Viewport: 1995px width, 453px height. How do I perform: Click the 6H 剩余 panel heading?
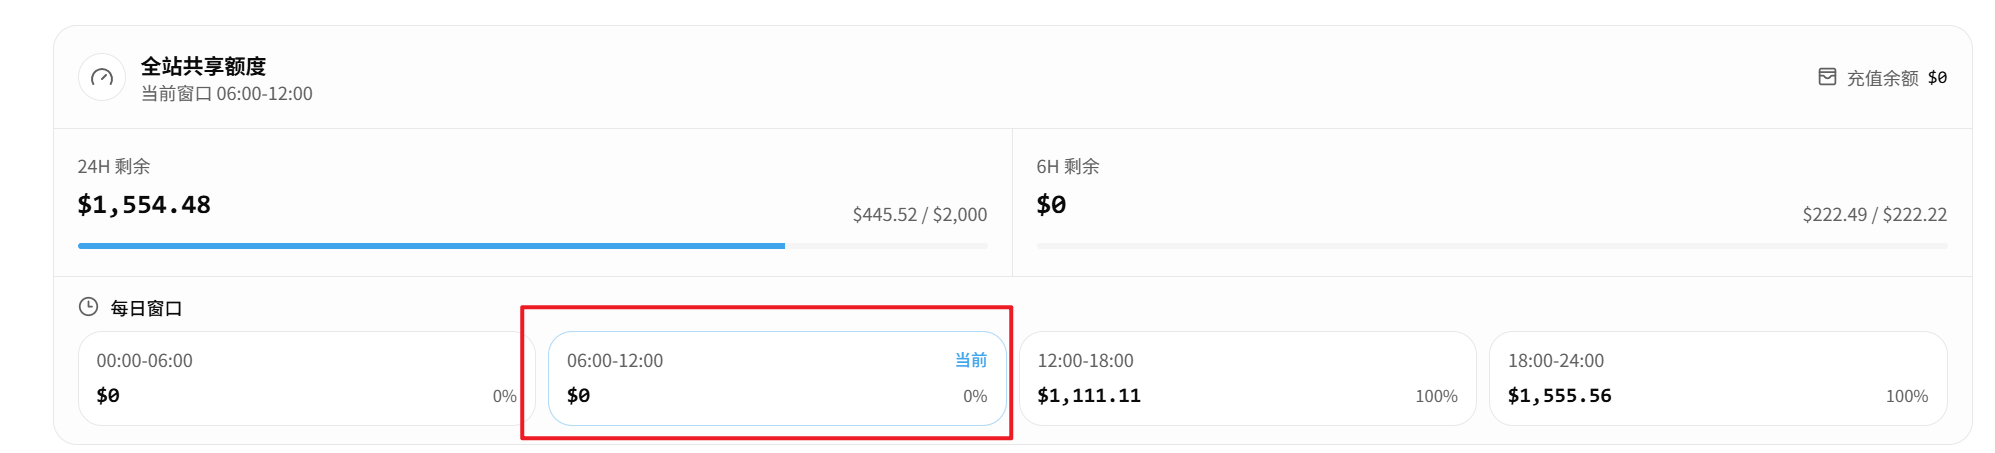click(x=1068, y=166)
